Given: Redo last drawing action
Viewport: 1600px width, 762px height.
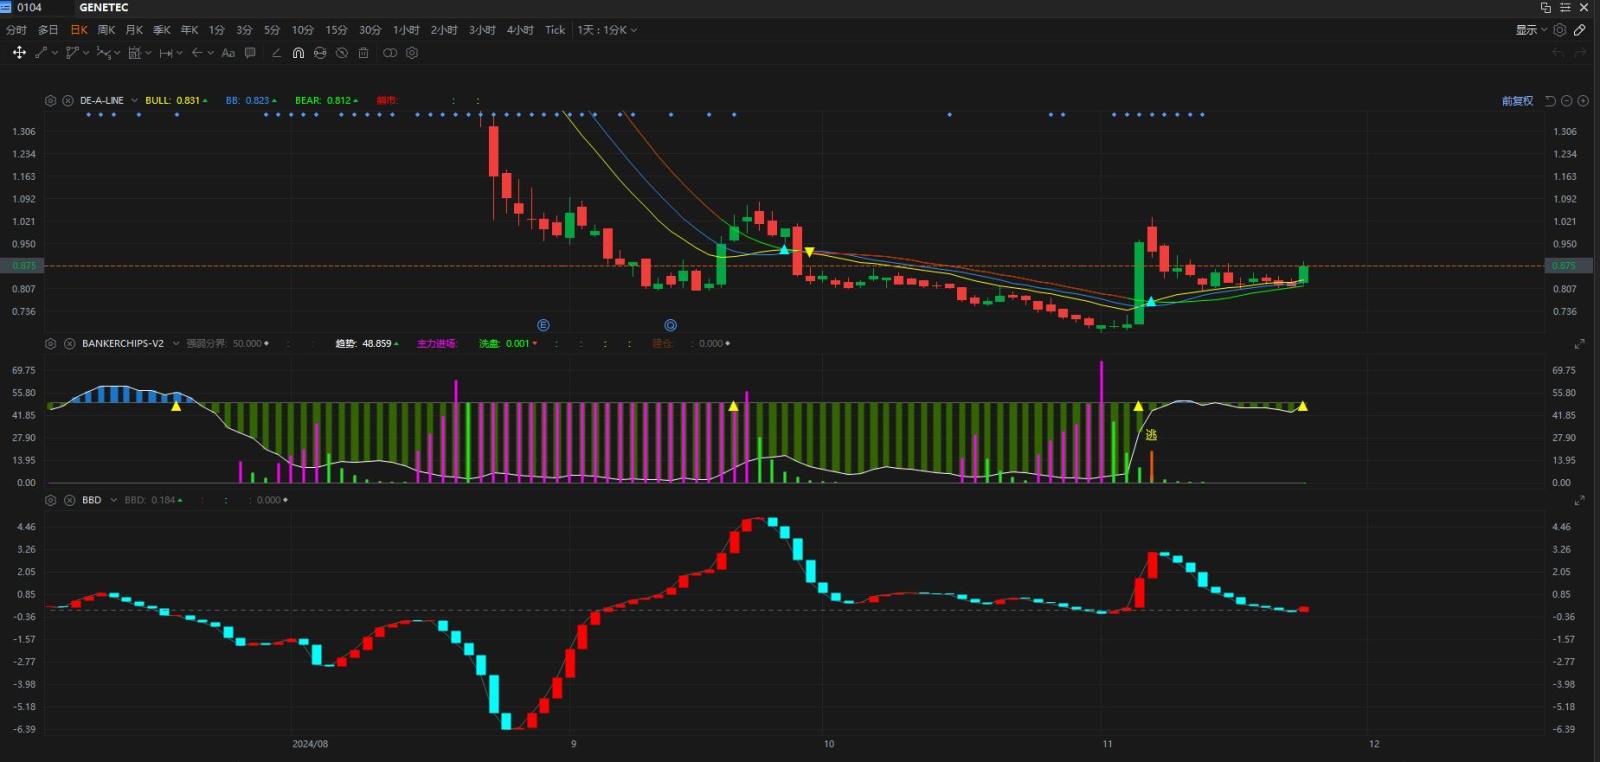Looking at the screenshot, I should point(1581,53).
